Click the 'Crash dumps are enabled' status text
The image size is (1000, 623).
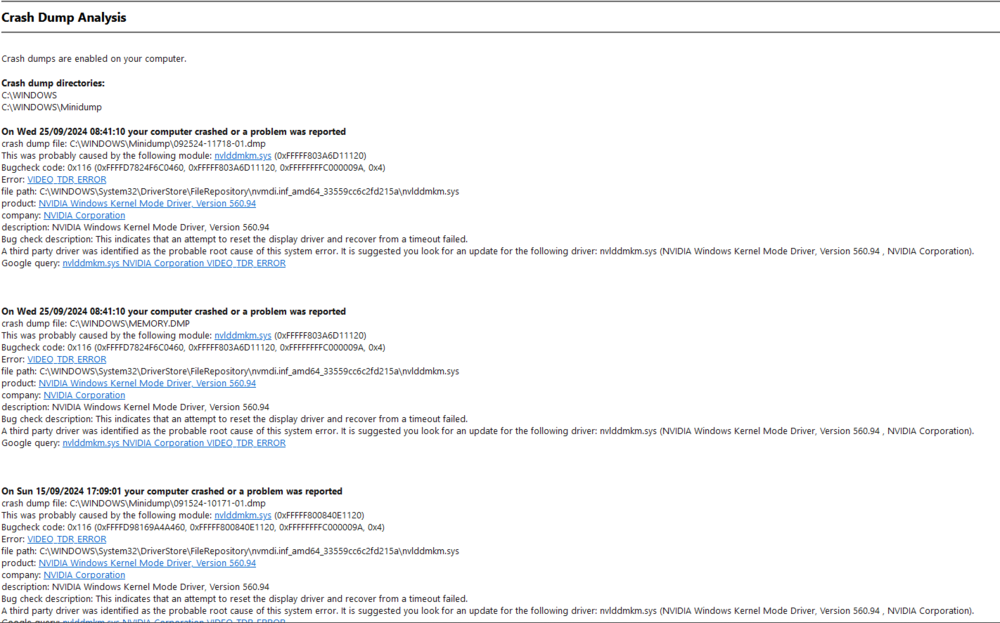click(x=93, y=59)
